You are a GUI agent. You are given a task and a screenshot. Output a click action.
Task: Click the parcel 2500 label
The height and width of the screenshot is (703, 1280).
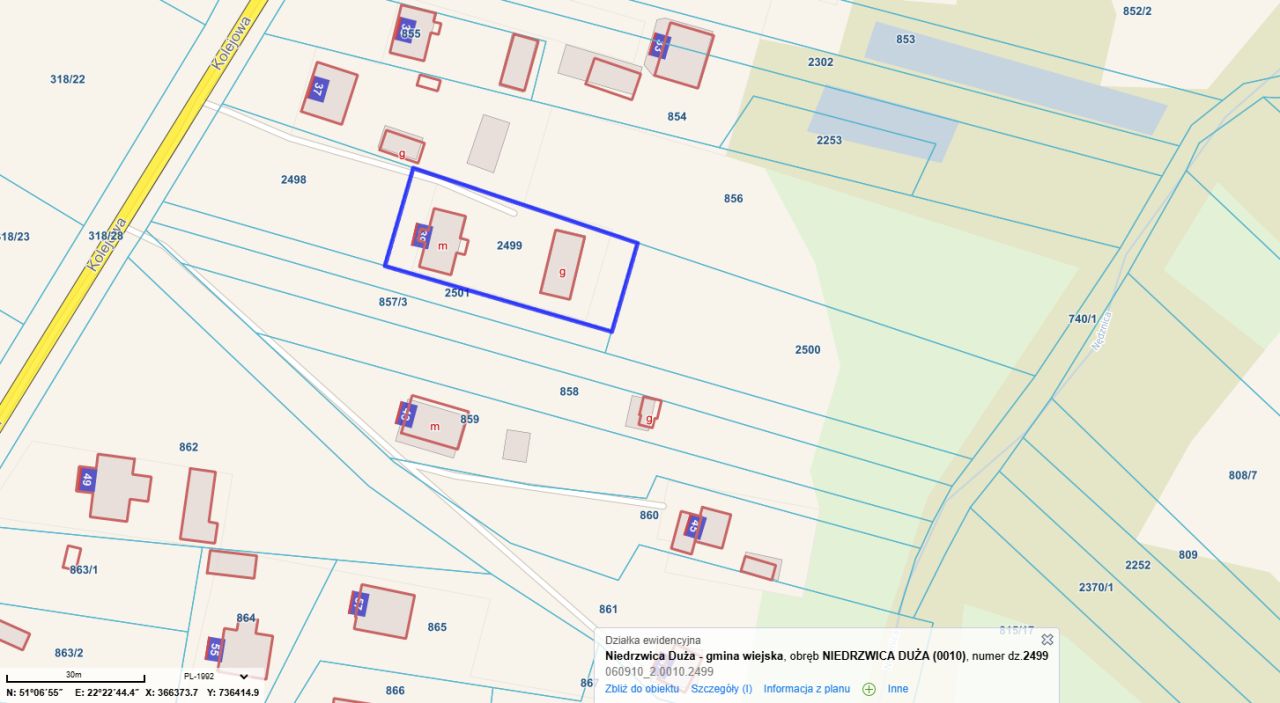tap(807, 350)
